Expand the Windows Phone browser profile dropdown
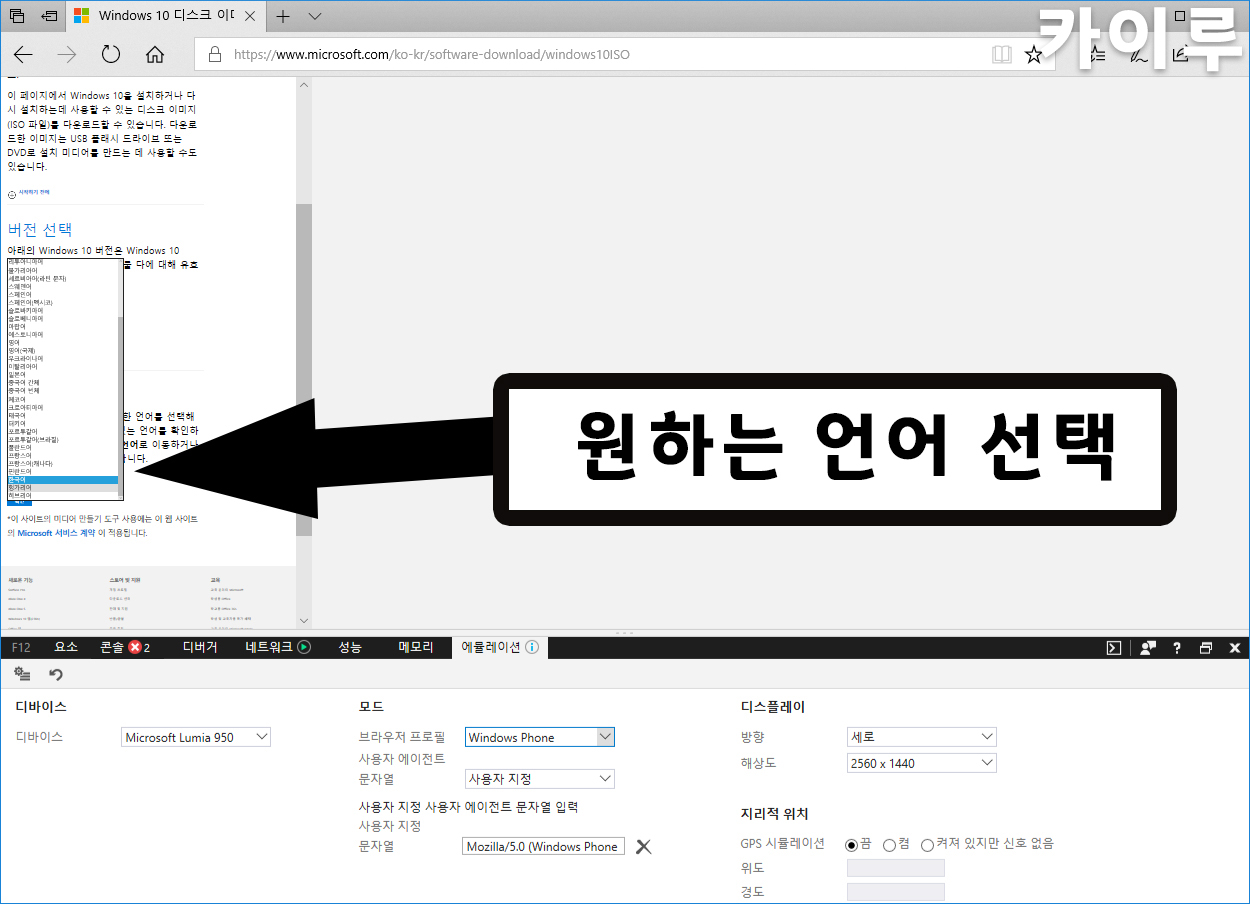This screenshot has width=1250, height=904. click(540, 737)
